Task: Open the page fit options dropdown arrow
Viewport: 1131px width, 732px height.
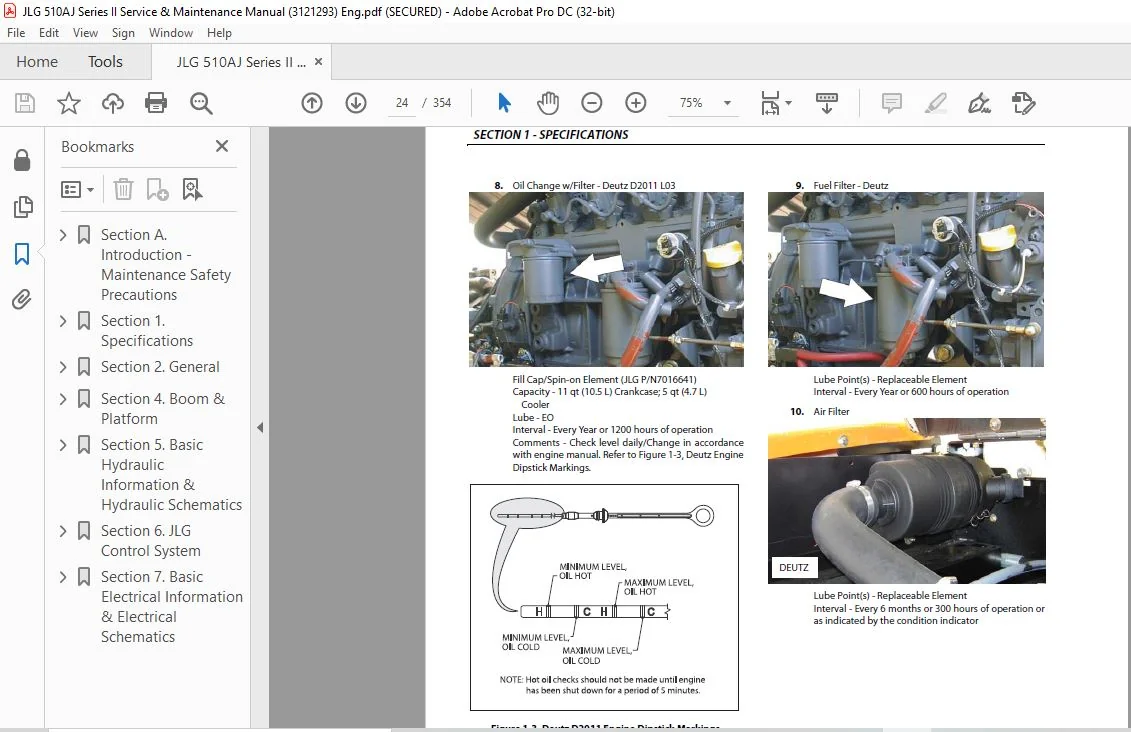Action: [x=788, y=103]
